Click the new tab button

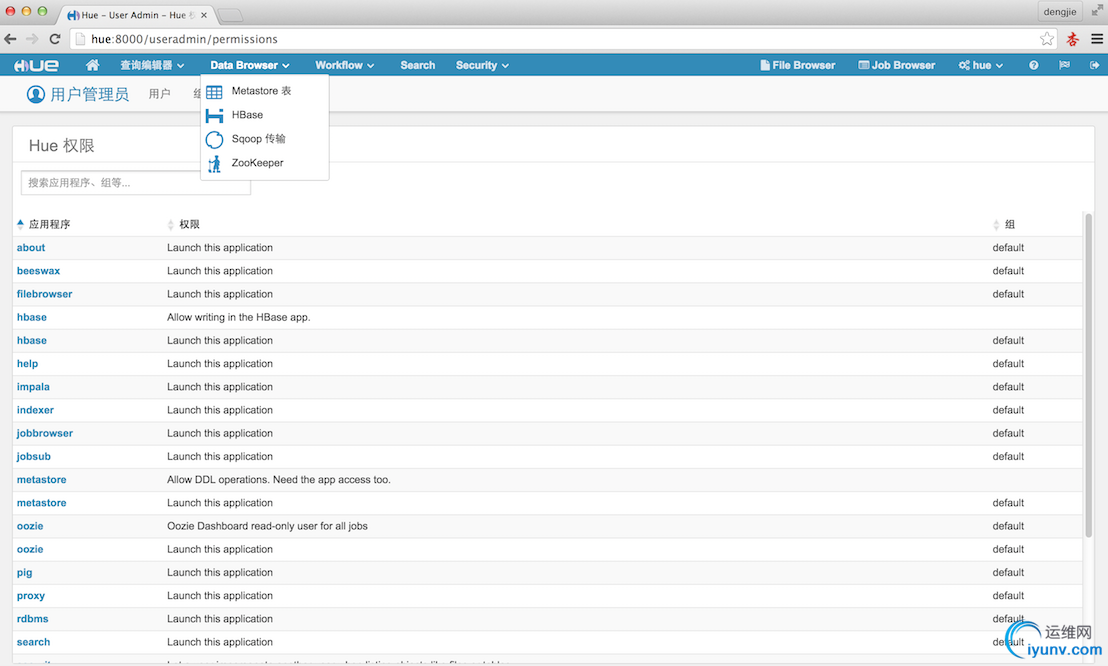point(230,16)
